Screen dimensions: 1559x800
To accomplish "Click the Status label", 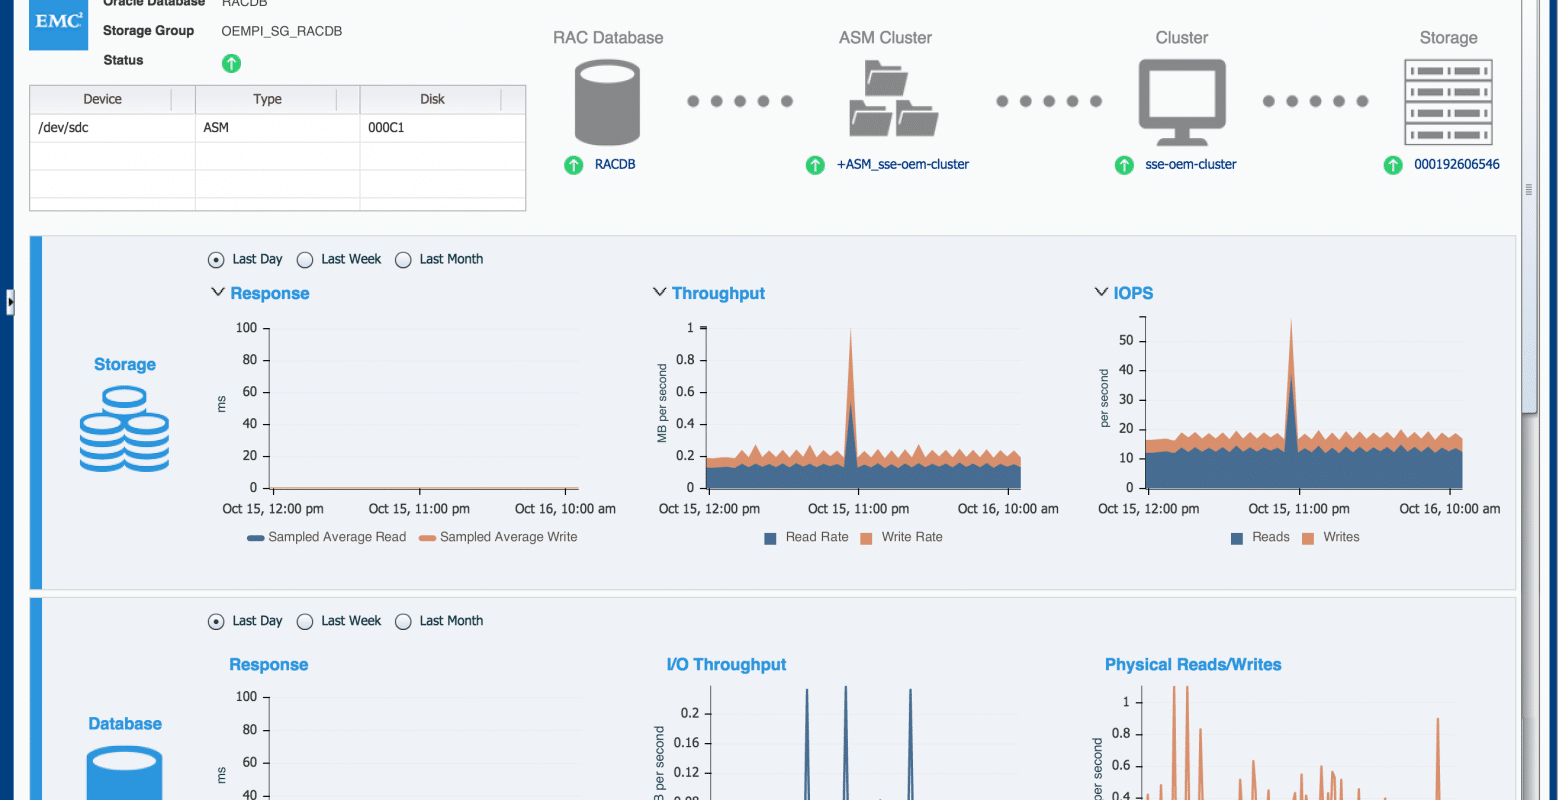I will 123,61.
